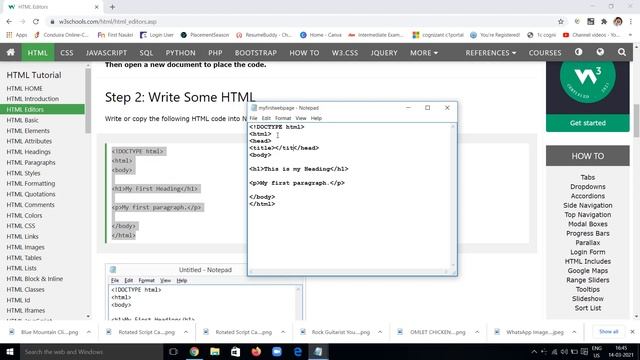640x360 pixels.
Task: Select the HTML tab in navbar
Action: point(38,53)
